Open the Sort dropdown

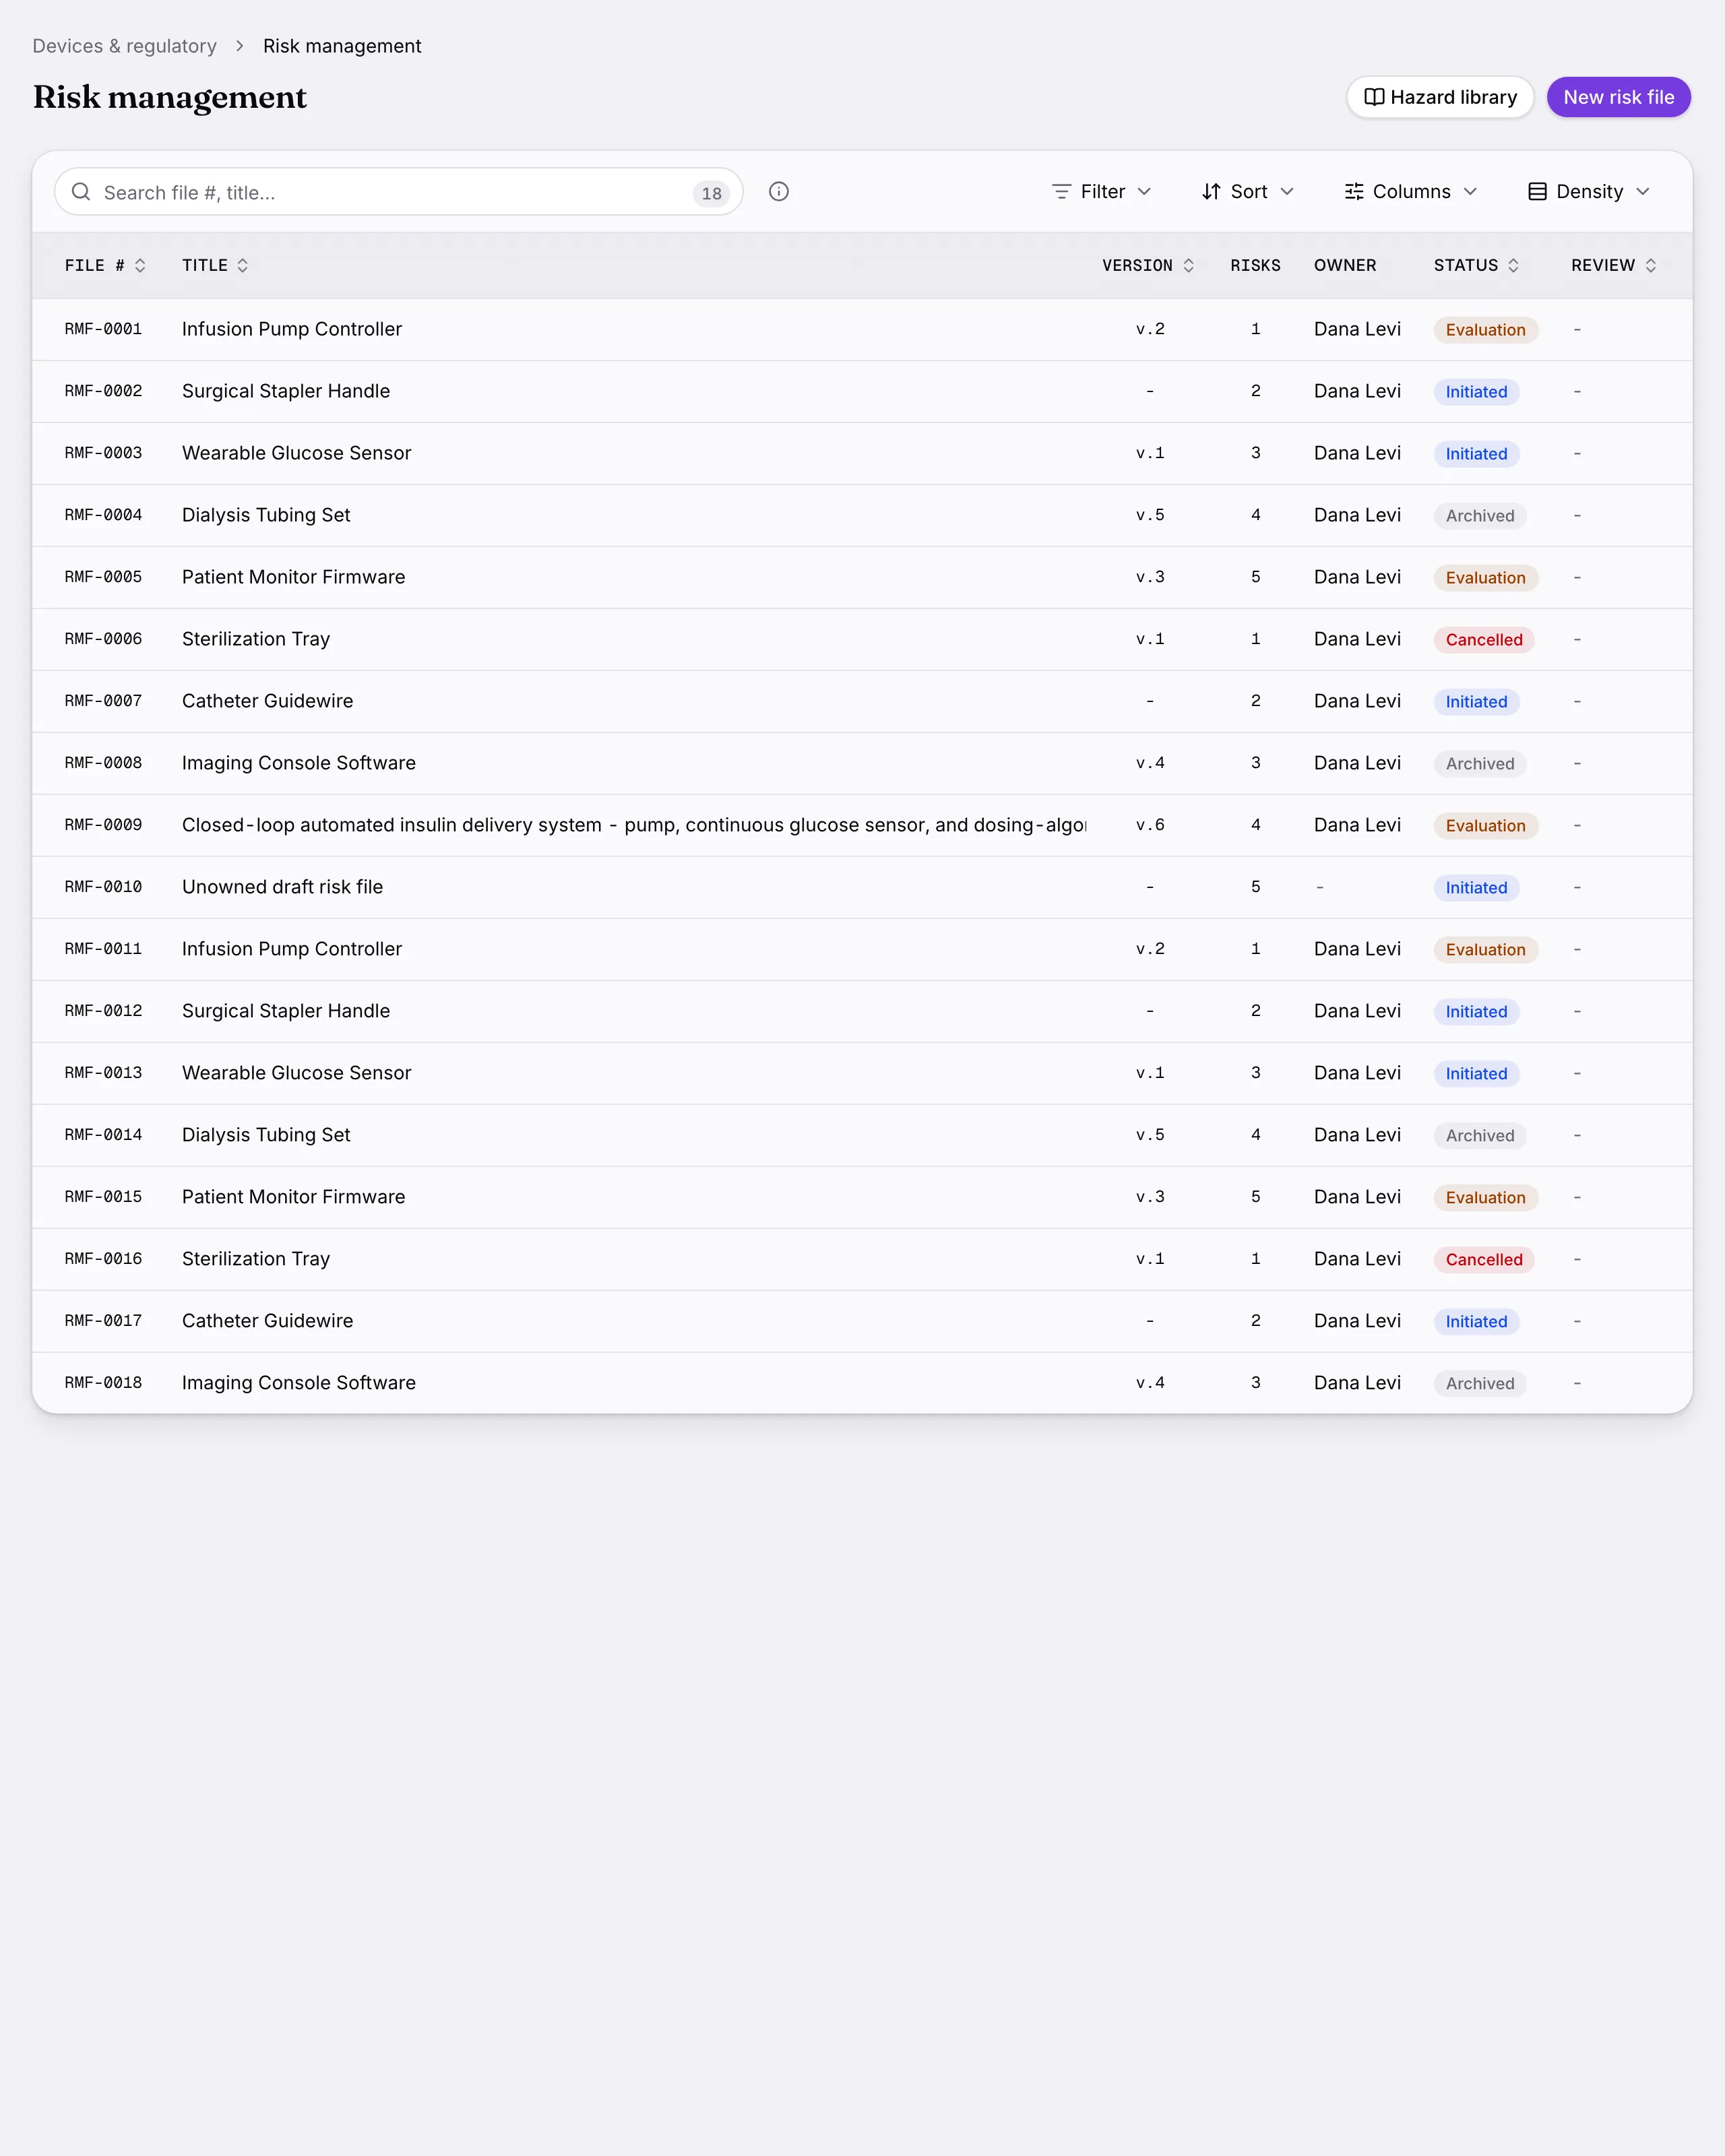[1248, 191]
